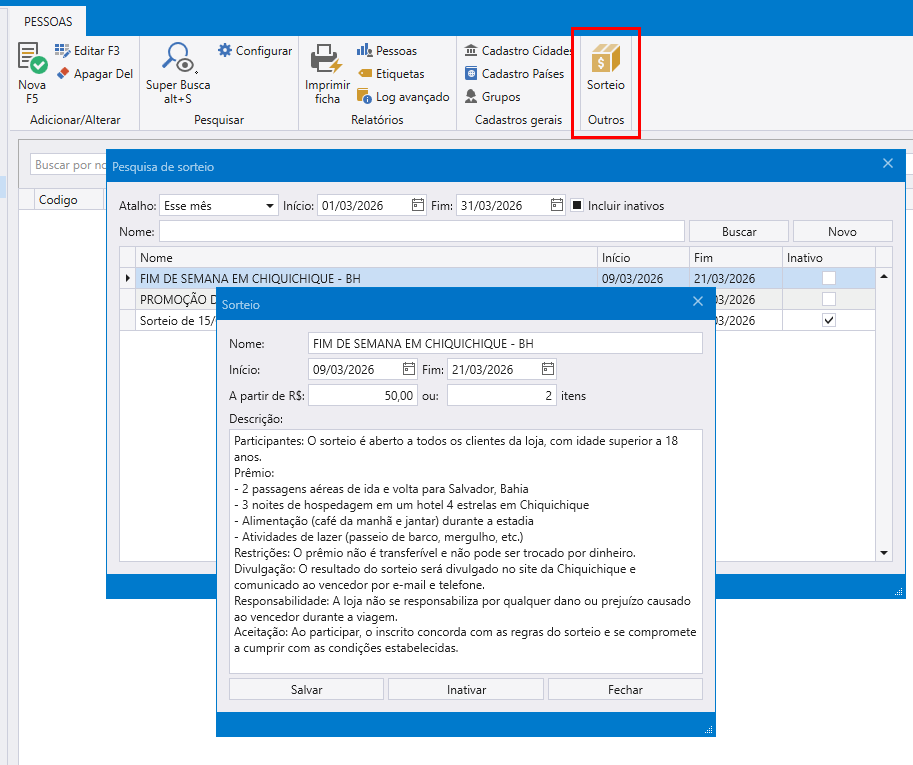Viewport: 913px width, 765px height.
Task: Select the PESSOAS ribbon tab
Action: [x=48, y=21]
